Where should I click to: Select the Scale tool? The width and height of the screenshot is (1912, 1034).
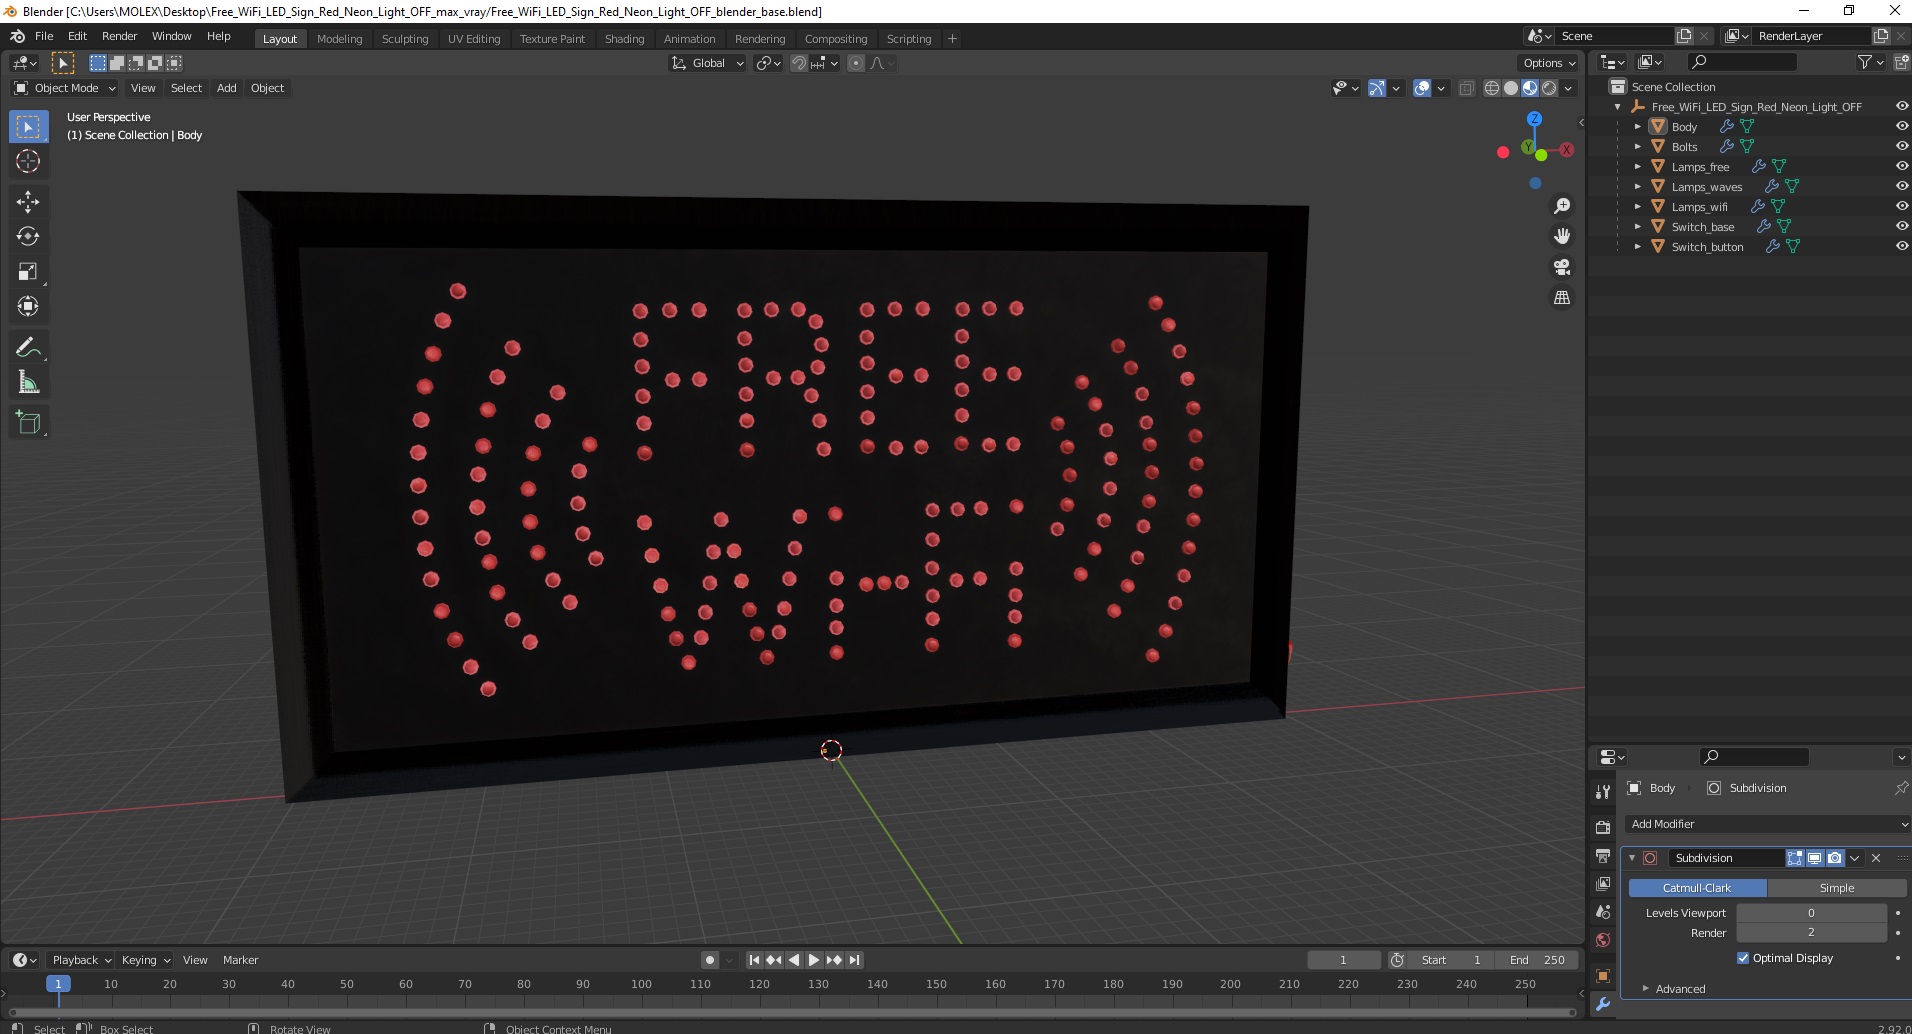(28, 272)
